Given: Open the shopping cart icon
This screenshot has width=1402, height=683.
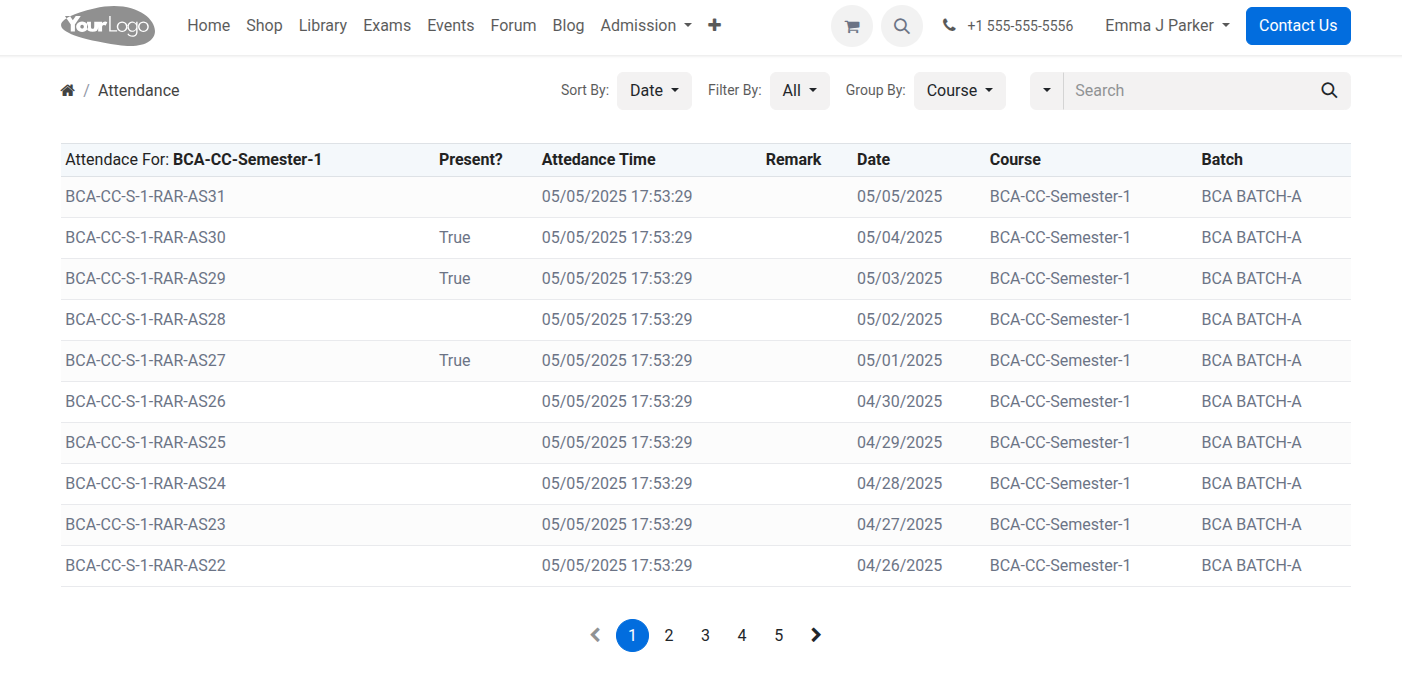Looking at the screenshot, I should 852,26.
